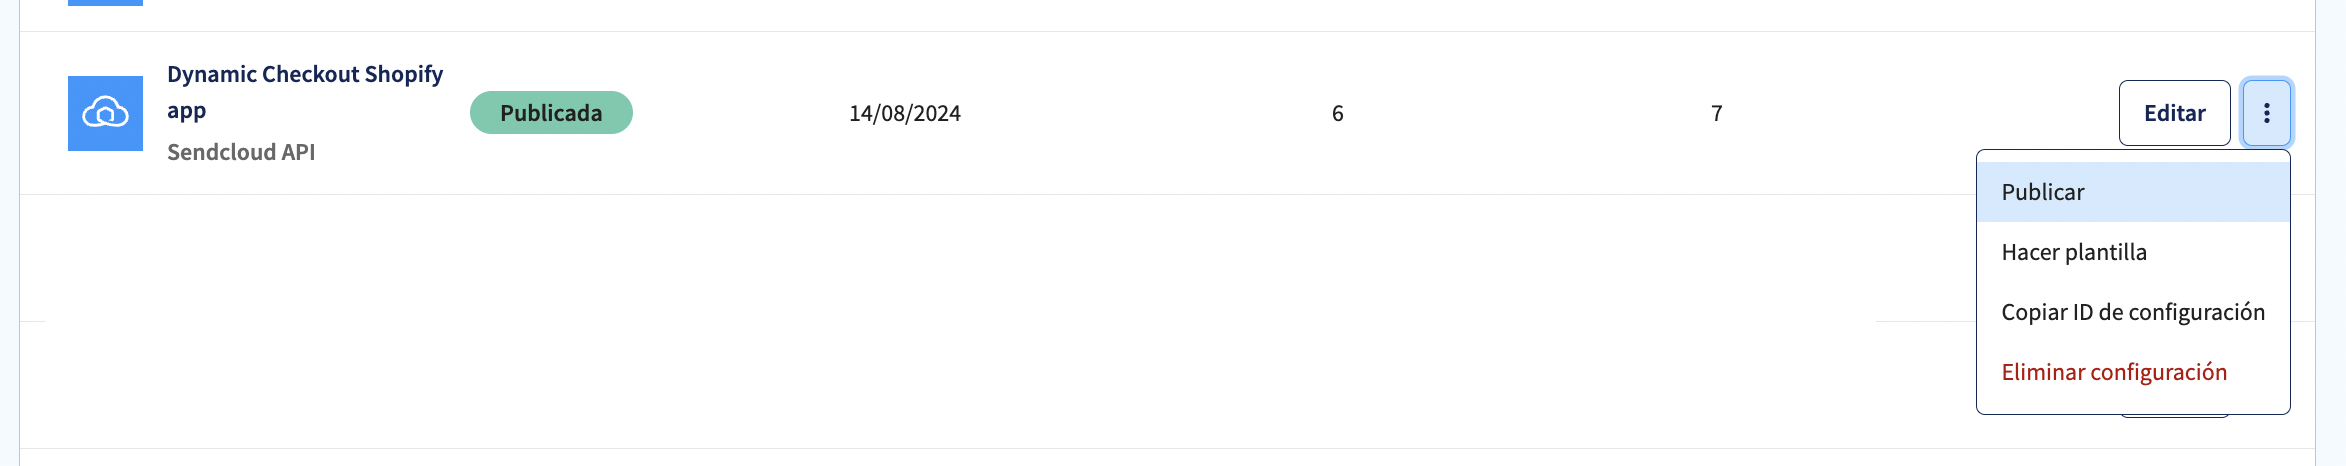Click the value 6 in the row

pos(1337,113)
